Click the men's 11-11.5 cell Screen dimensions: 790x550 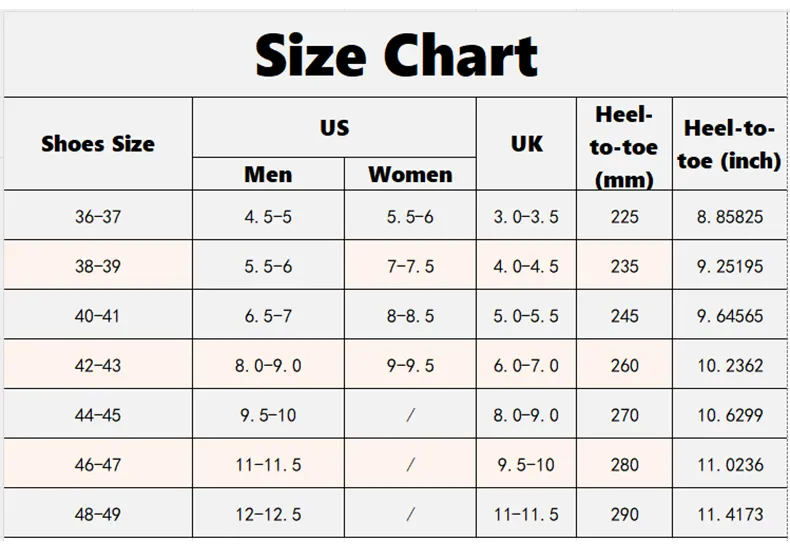[268, 465]
